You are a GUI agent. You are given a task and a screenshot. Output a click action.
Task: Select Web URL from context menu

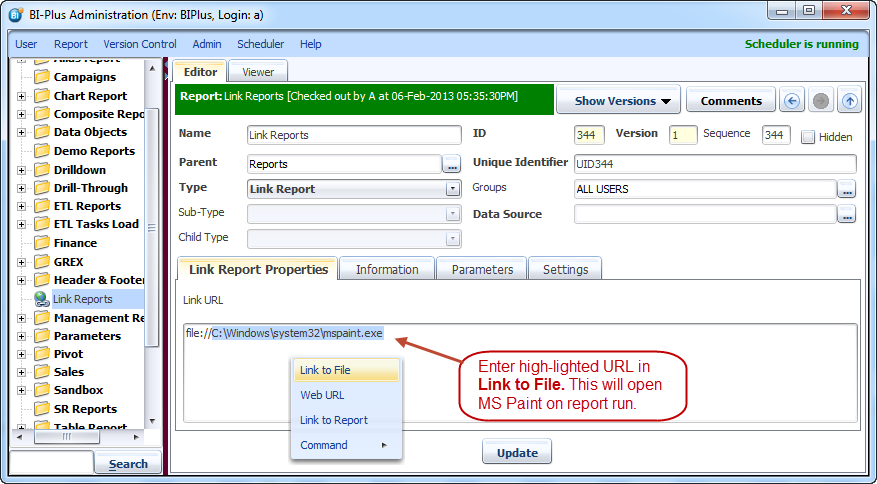pos(322,395)
